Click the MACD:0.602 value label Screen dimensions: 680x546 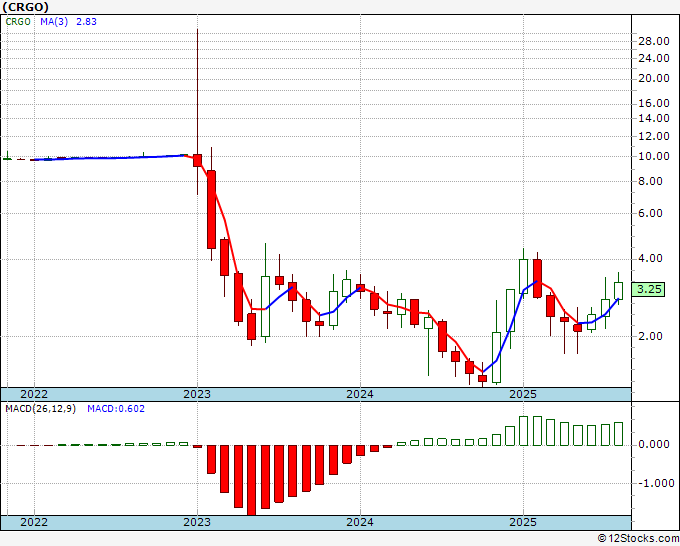point(116,409)
